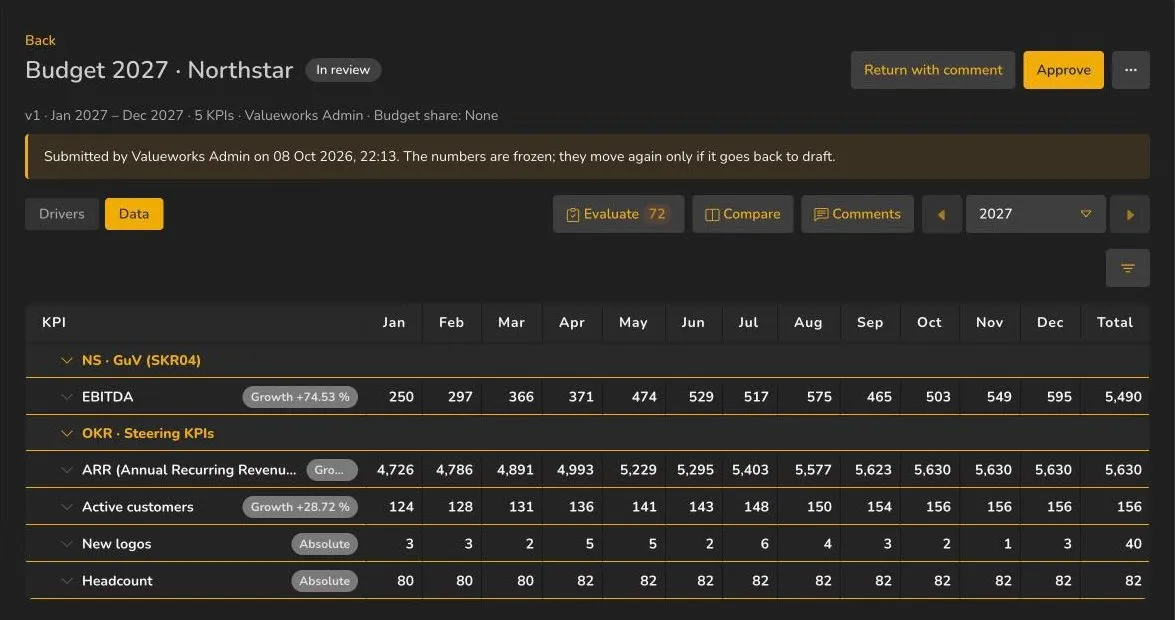This screenshot has width=1175, height=620.
Task: Click the Dec column header
Action: [x=1050, y=322]
